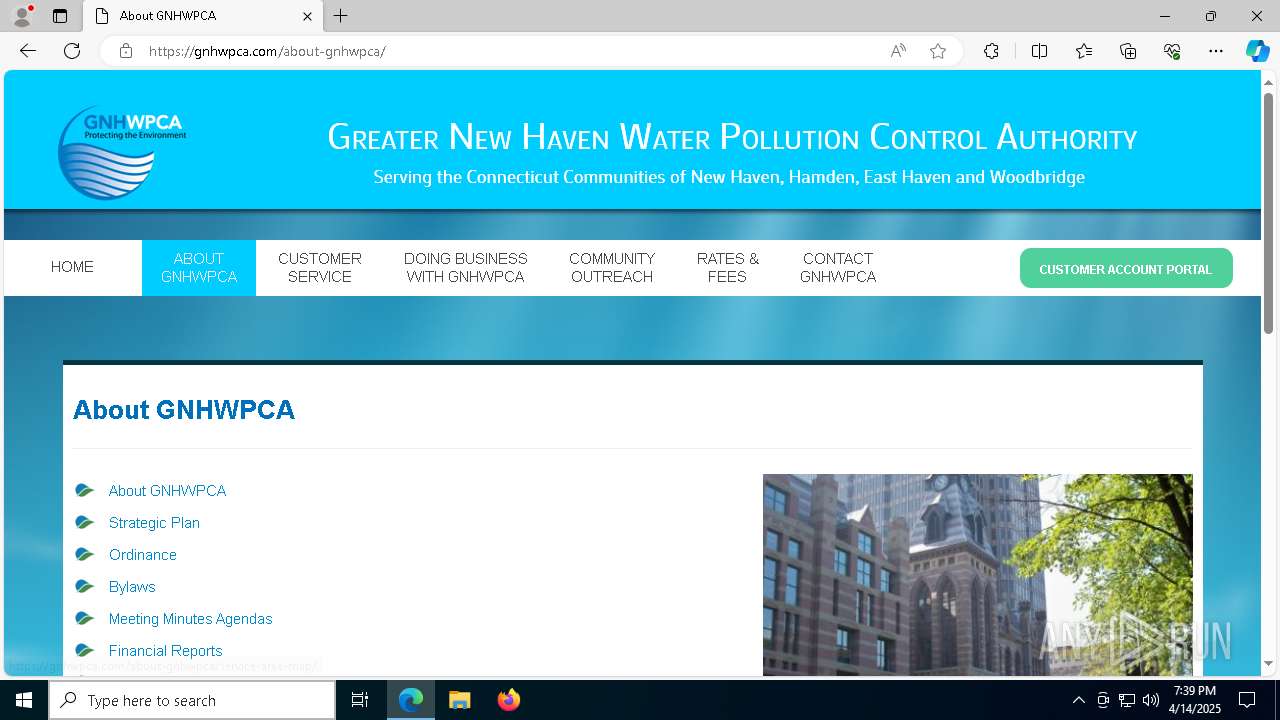Open the Strategic Plan link
The width and height of the screenshot is (1280, 720).
[x=154, y=523]
